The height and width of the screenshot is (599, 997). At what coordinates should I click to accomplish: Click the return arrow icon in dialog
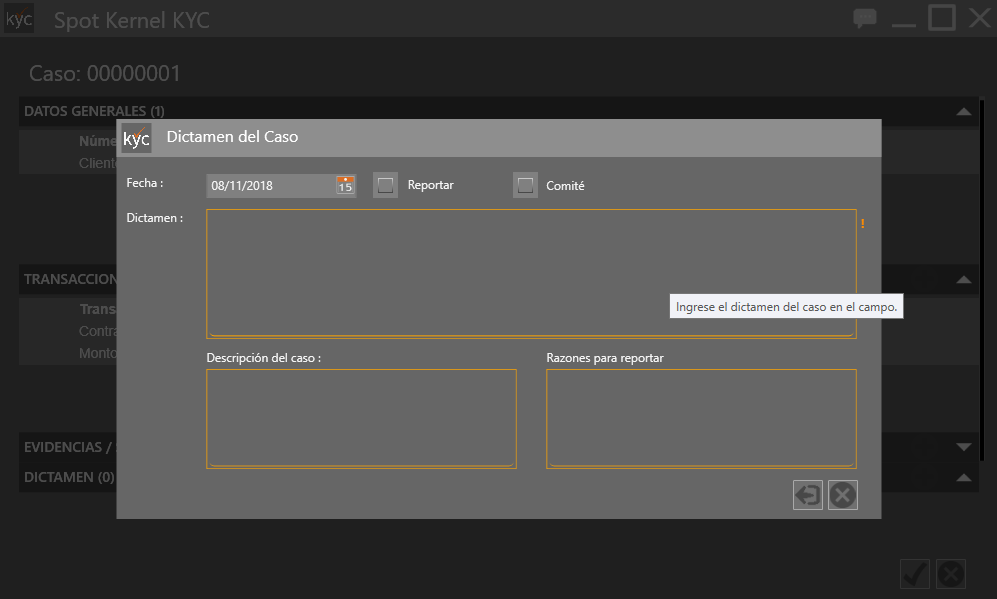(807, 495)
